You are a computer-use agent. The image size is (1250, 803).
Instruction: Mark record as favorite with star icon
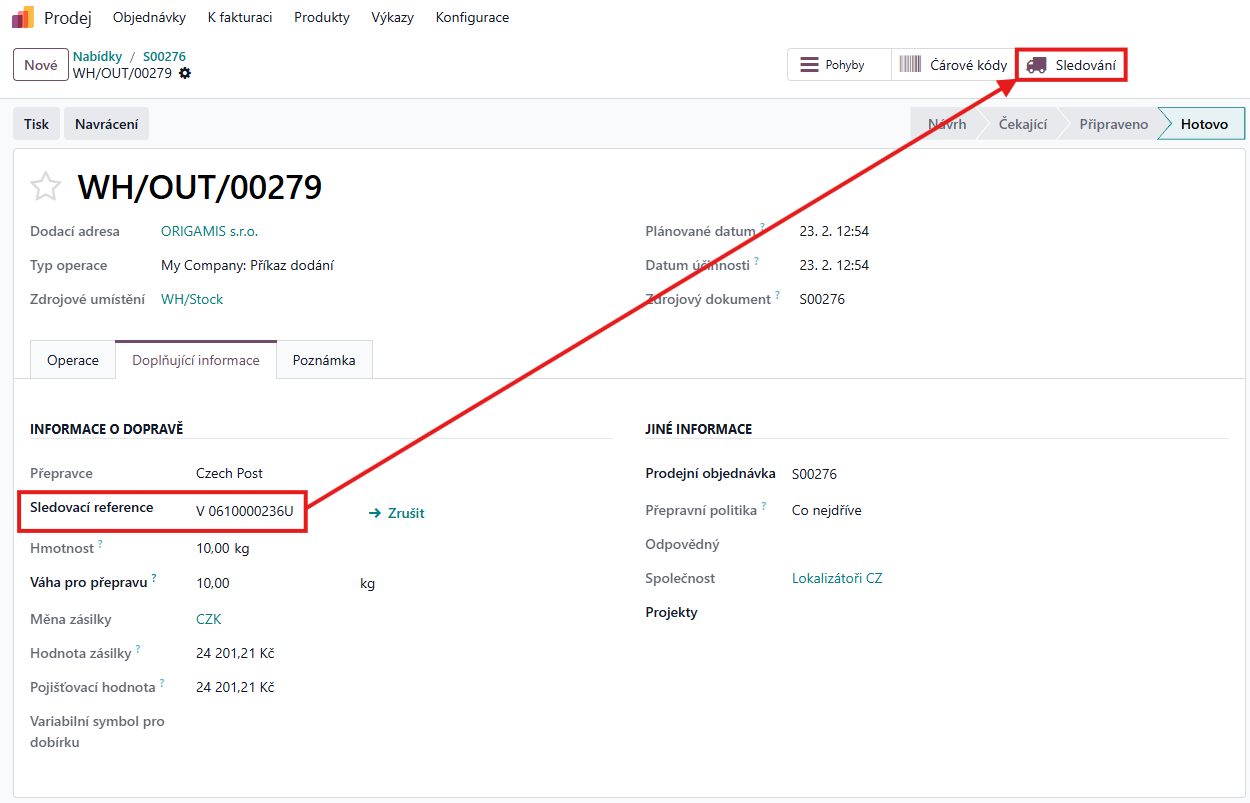pos(45,187)
